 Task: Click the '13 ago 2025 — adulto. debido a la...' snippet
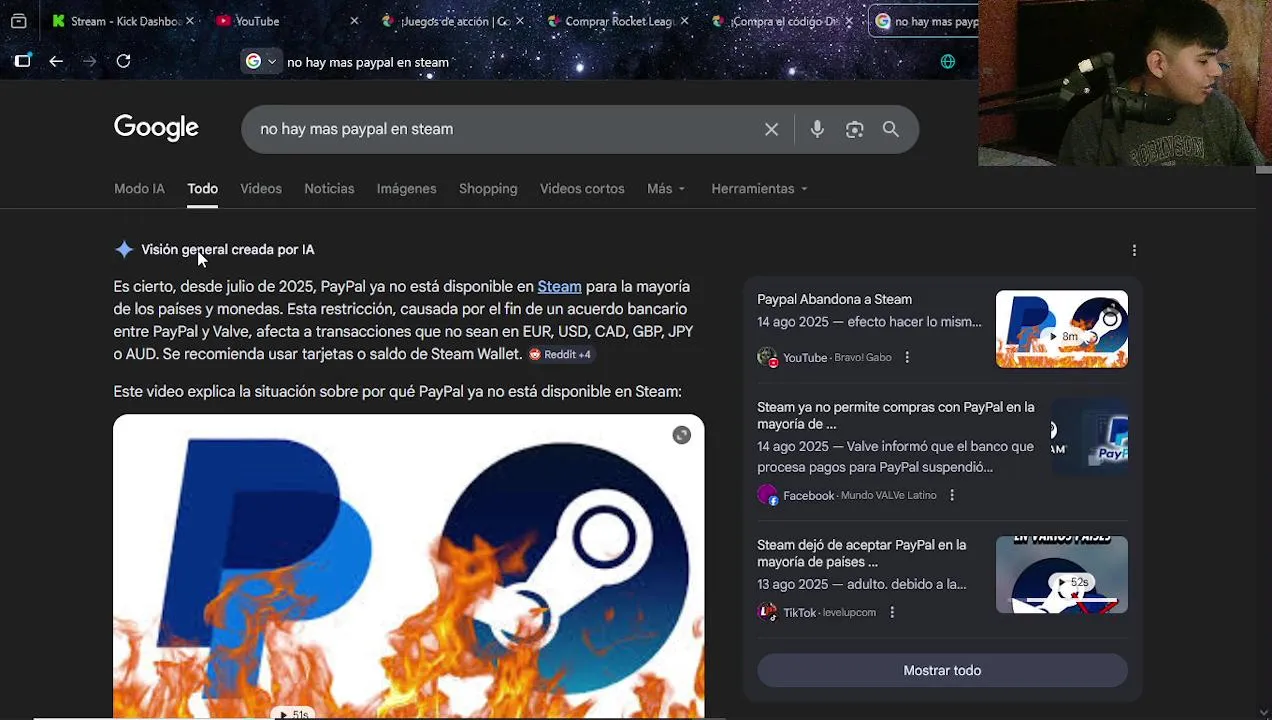[862, 584]
